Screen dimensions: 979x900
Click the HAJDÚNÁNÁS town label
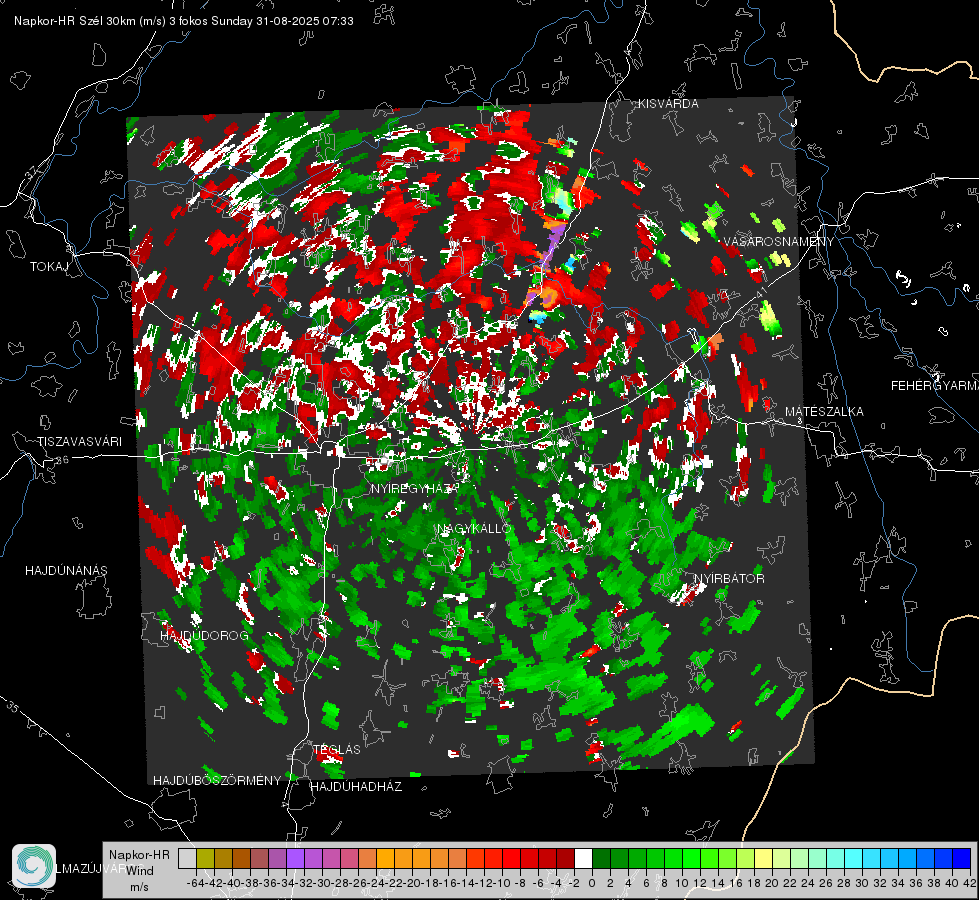pyautogui.click(x=66, y=570)
